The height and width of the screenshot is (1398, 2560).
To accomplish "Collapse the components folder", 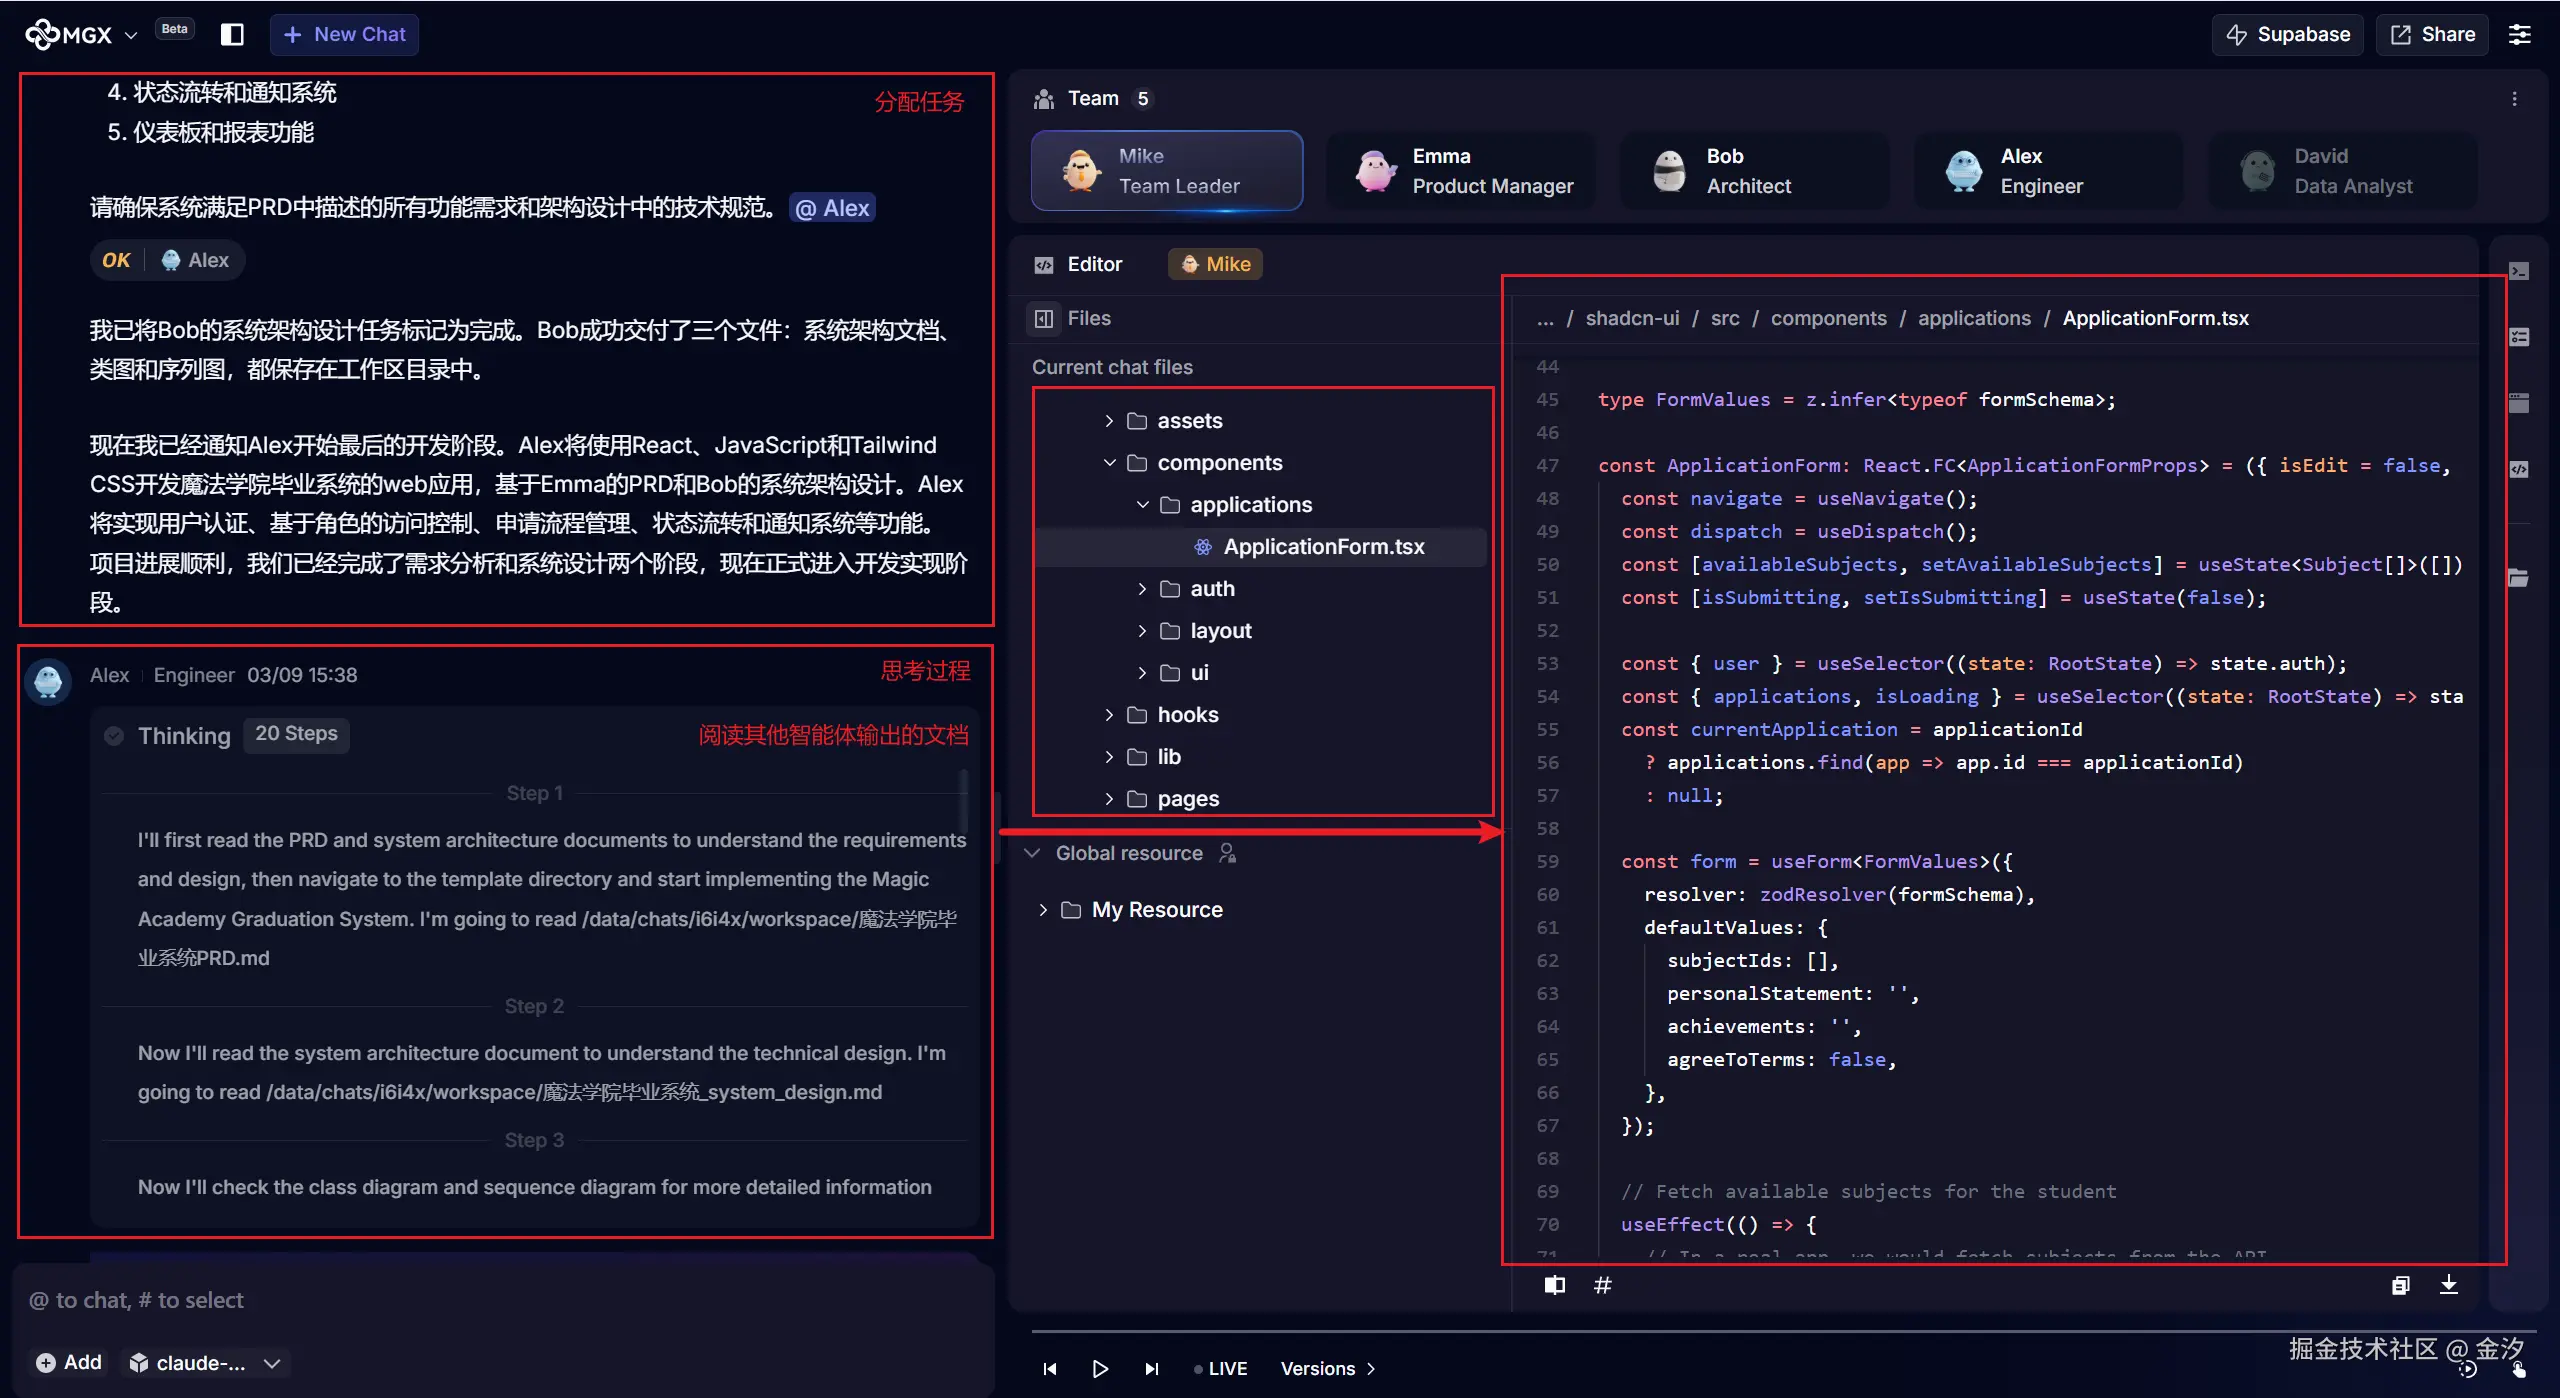I will coord(1109,463).
